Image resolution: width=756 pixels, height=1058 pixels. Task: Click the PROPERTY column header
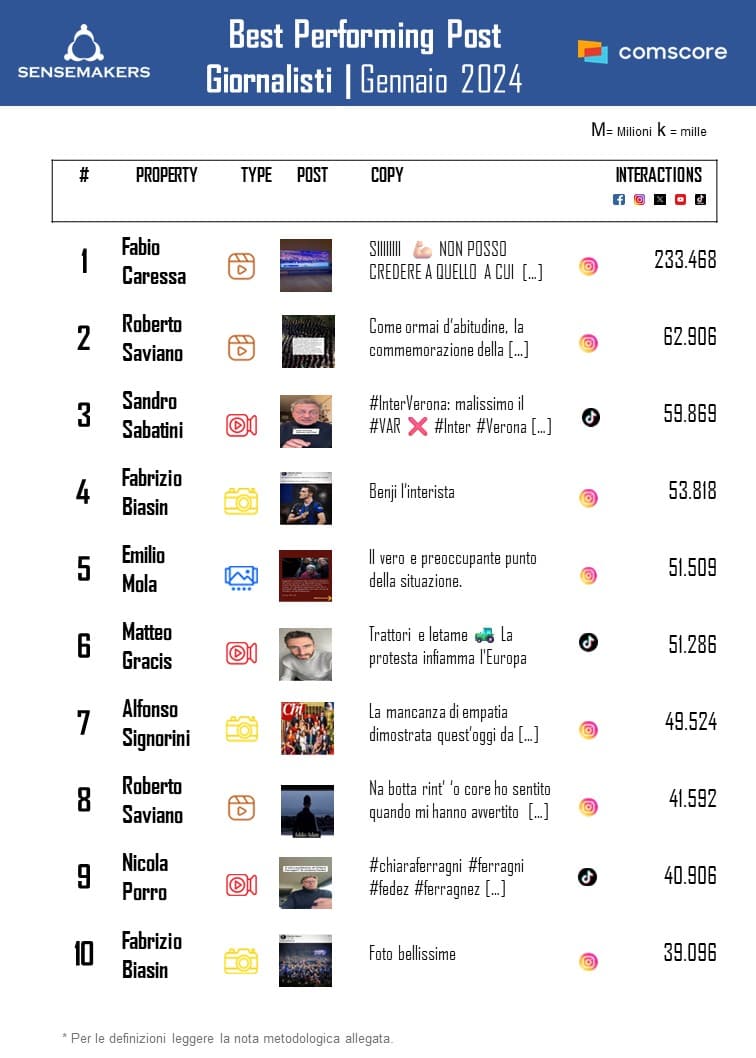tap(167, 175)
